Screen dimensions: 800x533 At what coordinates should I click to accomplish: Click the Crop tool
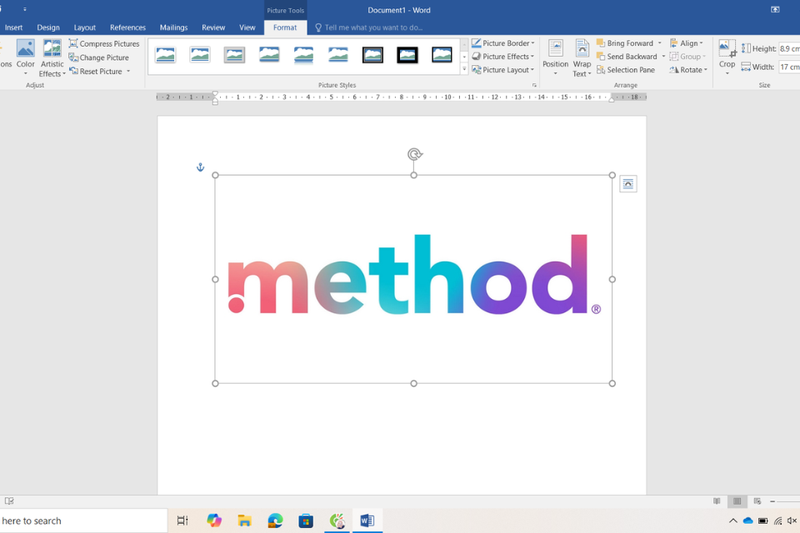727,57
